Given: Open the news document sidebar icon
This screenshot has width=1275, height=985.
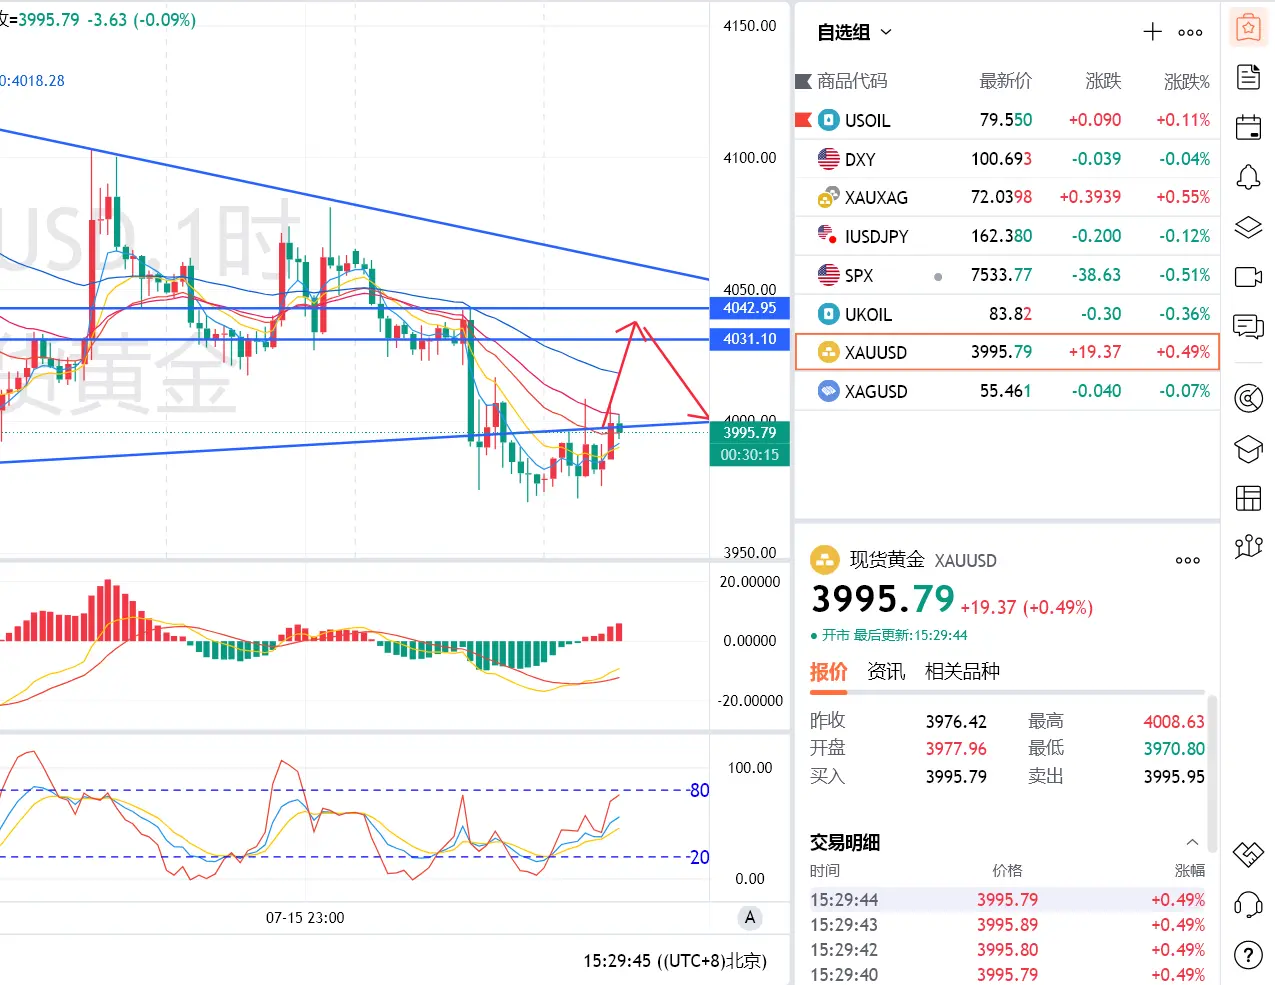Looking at the screenshot, I should click(1248, 77).
